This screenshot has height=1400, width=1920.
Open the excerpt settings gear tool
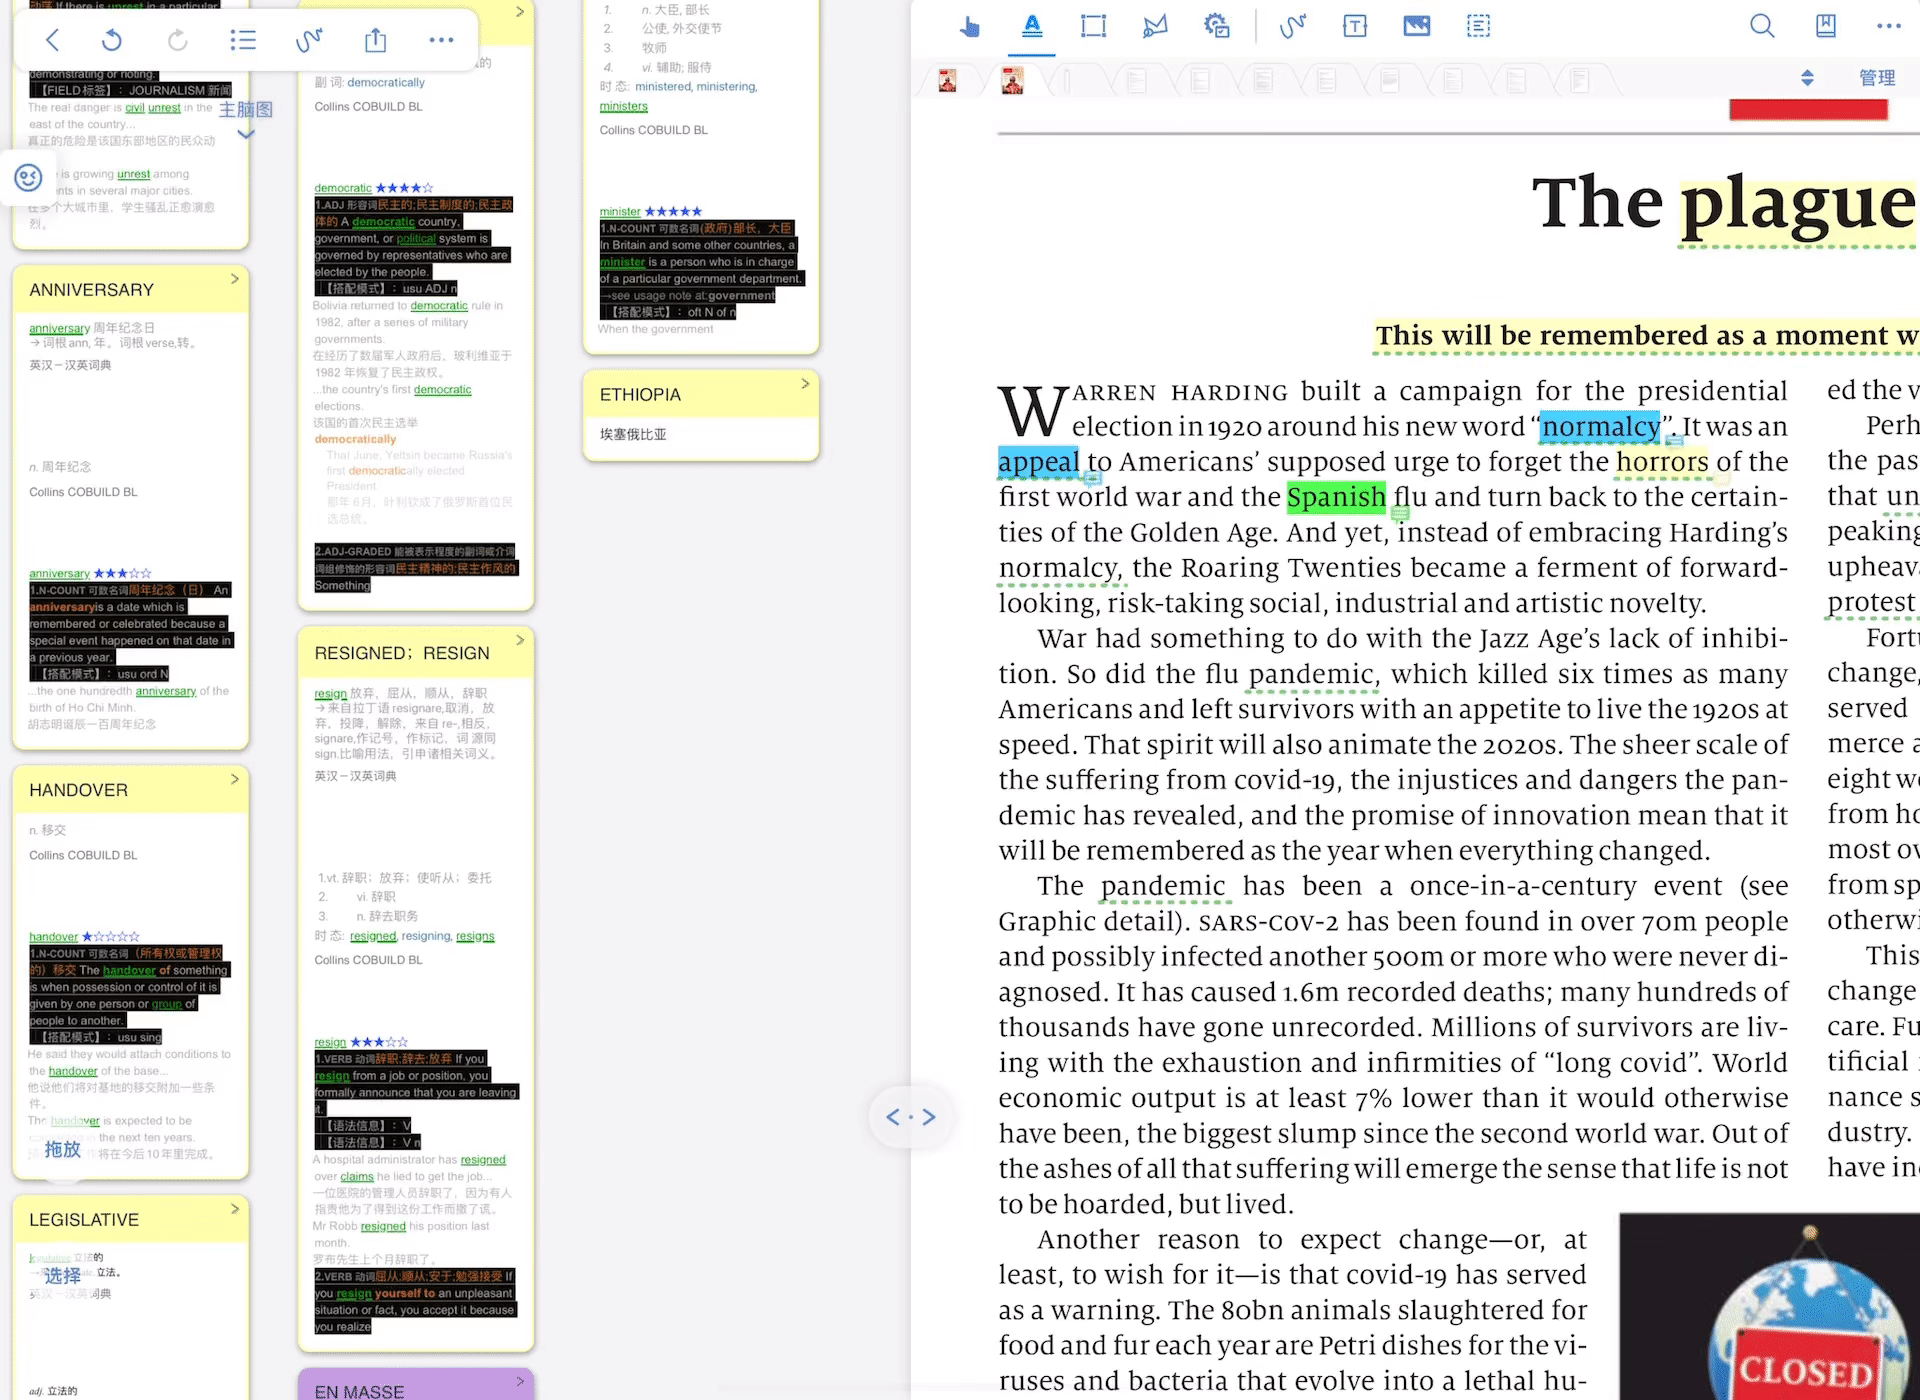coord(1217,27)
